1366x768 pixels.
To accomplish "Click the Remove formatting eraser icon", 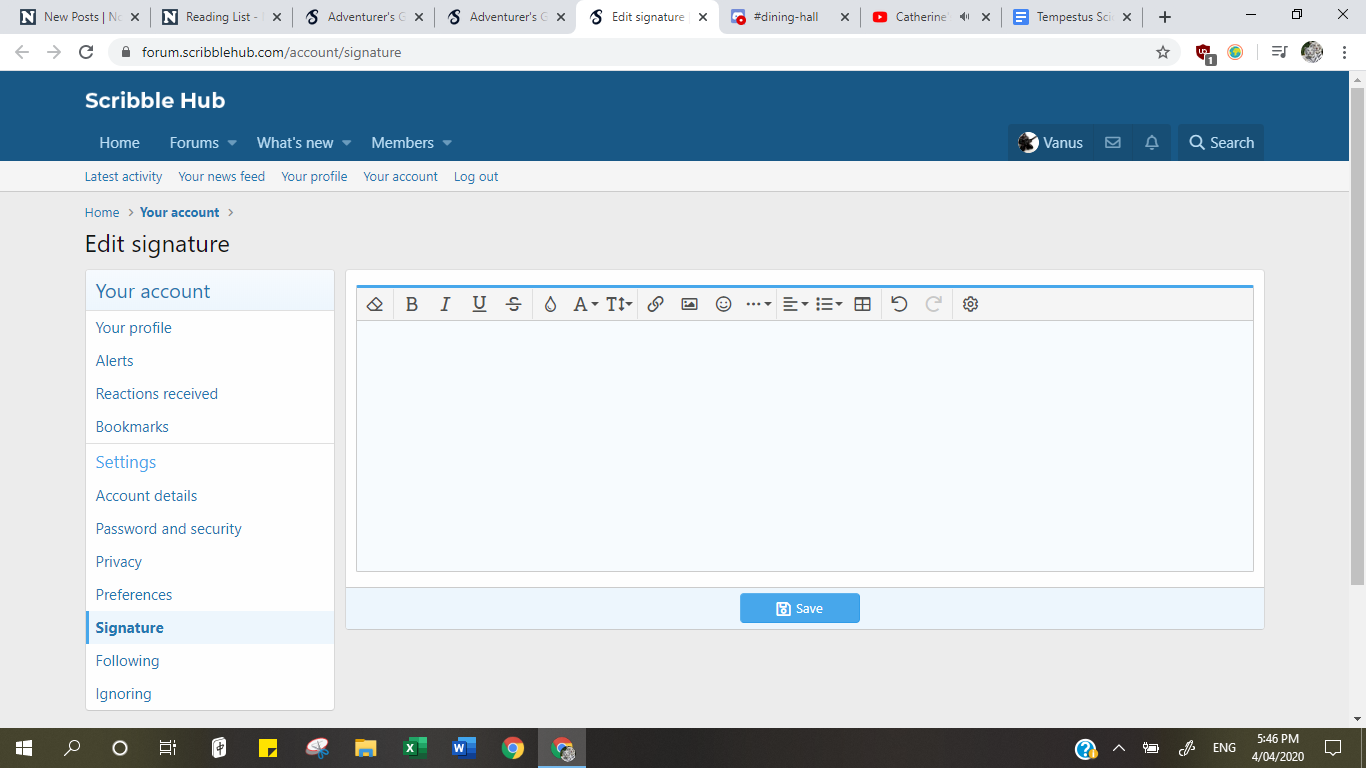I will tap(375, 304).
